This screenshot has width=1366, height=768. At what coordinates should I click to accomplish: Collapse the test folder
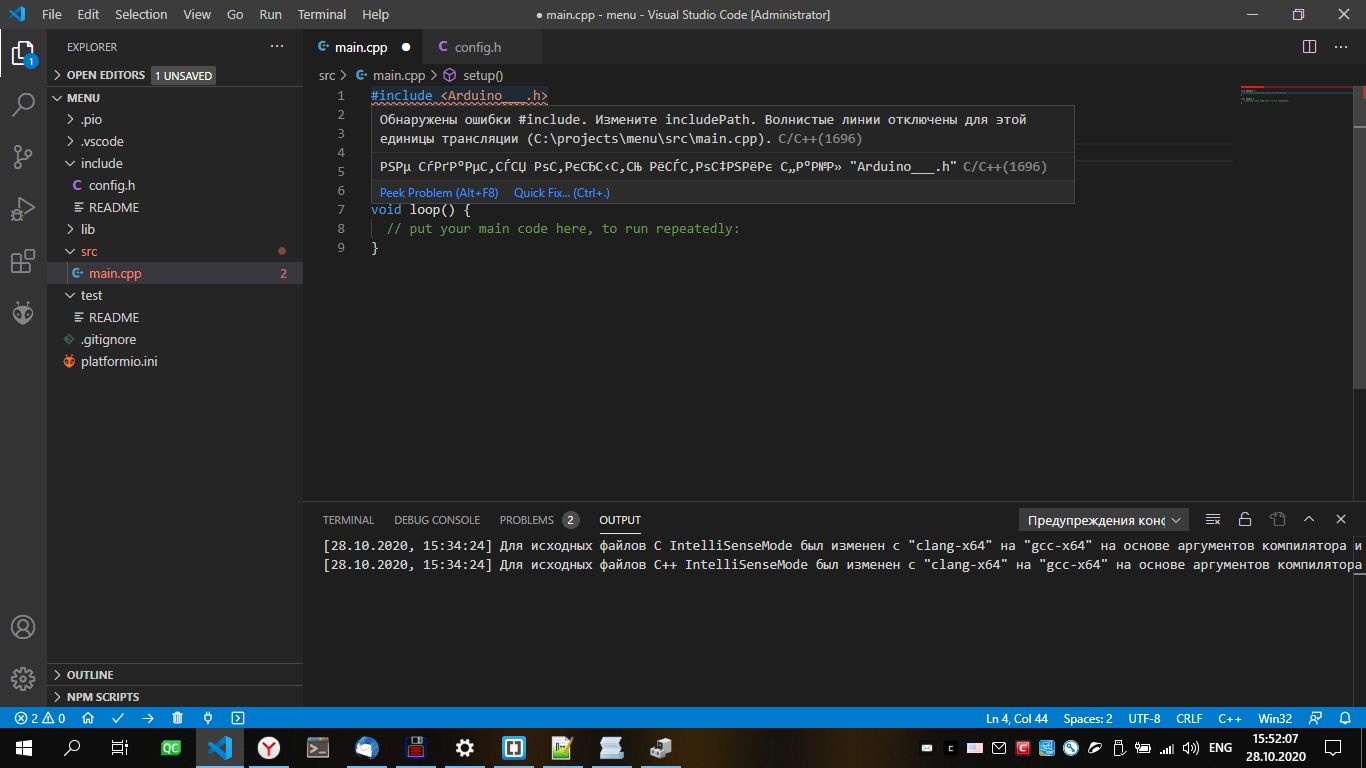coord(175,295)
